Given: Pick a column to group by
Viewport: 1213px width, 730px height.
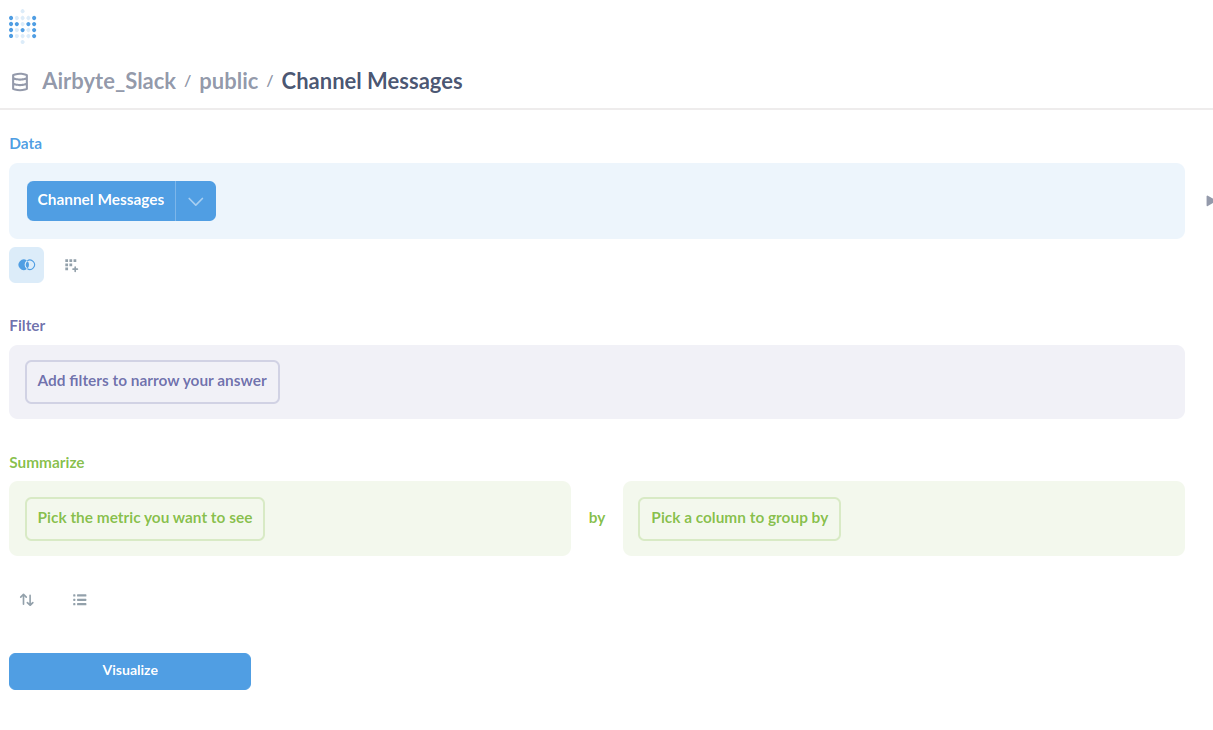Looking at the screenshot, I should (740, 518).
